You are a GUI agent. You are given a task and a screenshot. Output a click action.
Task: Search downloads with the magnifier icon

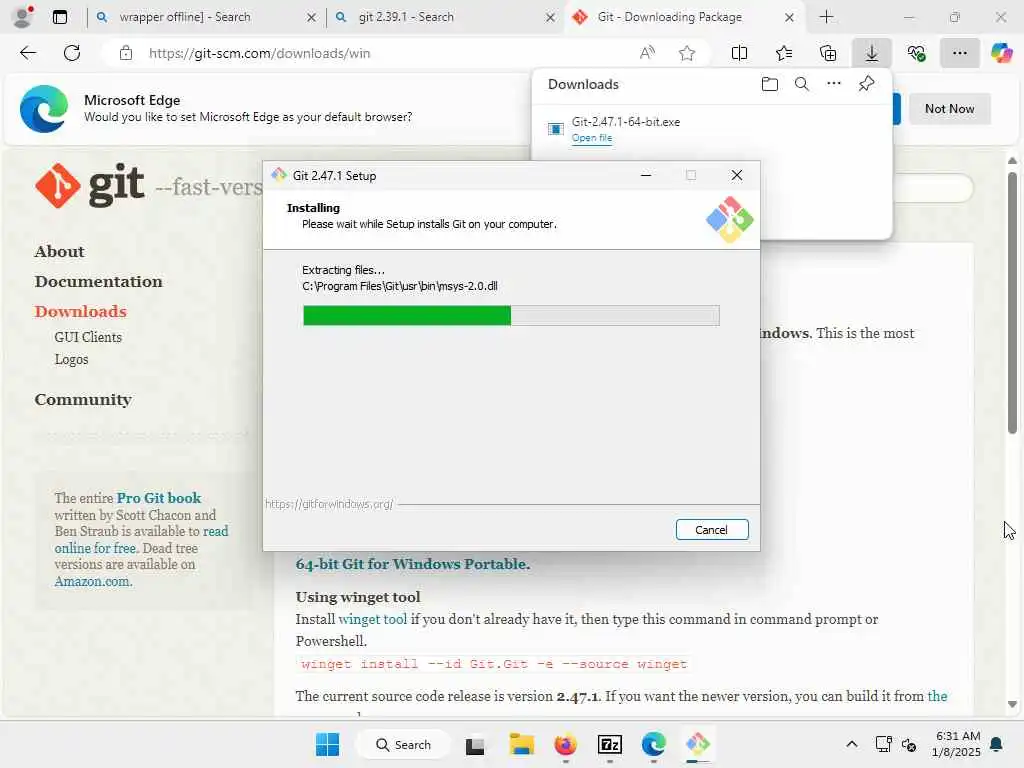click(x=802, y=84)
